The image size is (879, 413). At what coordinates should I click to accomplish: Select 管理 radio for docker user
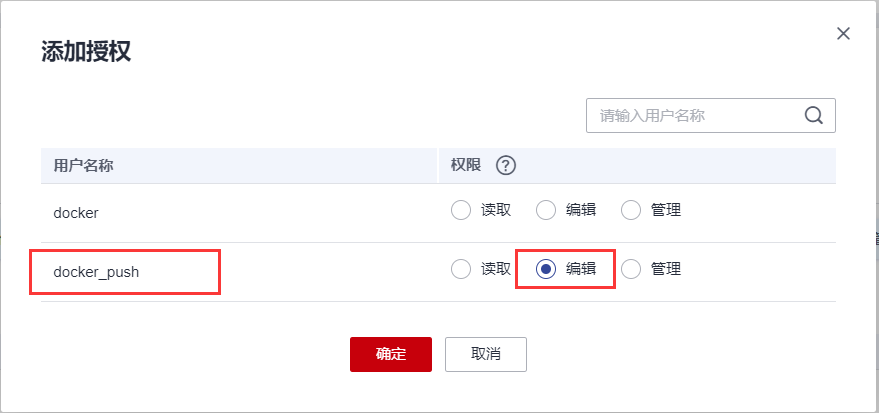pos(631,211)
